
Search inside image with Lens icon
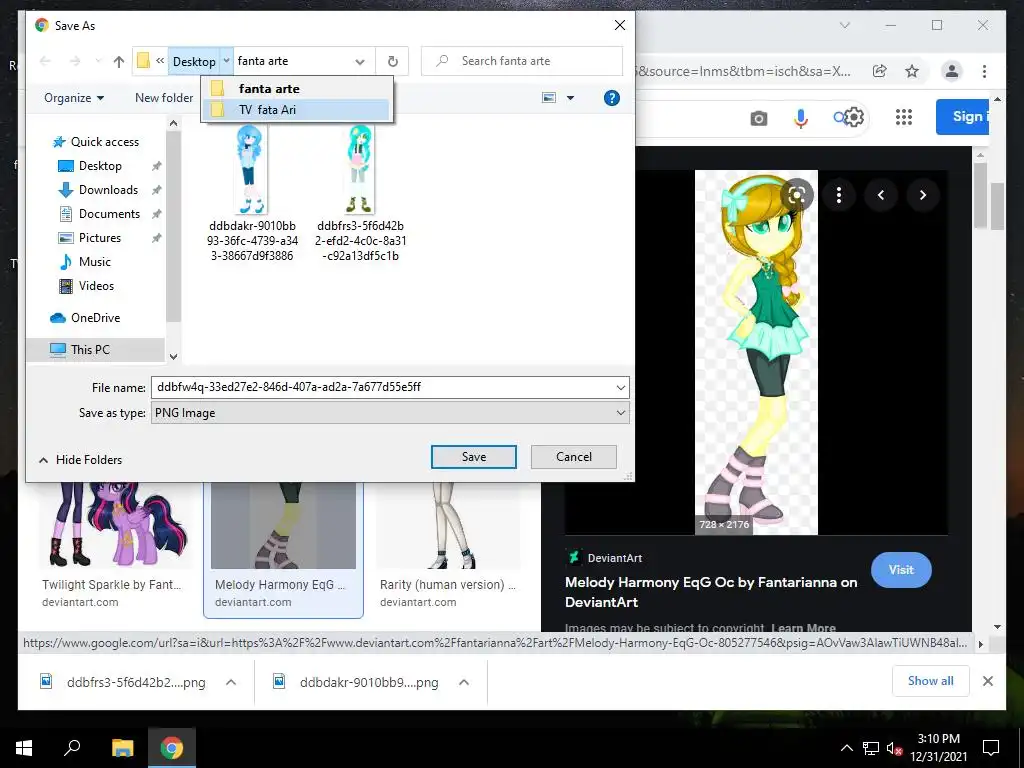[x=796, y=195]
